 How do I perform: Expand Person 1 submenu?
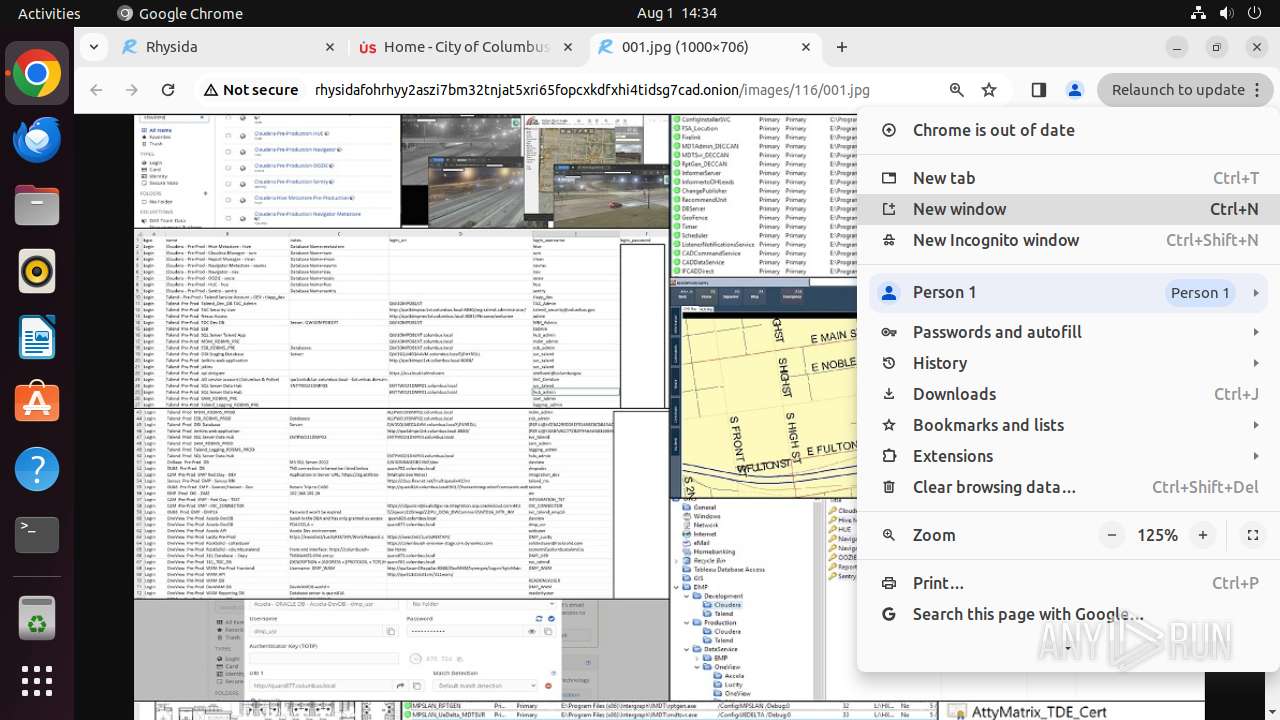tap(1255, 293)
